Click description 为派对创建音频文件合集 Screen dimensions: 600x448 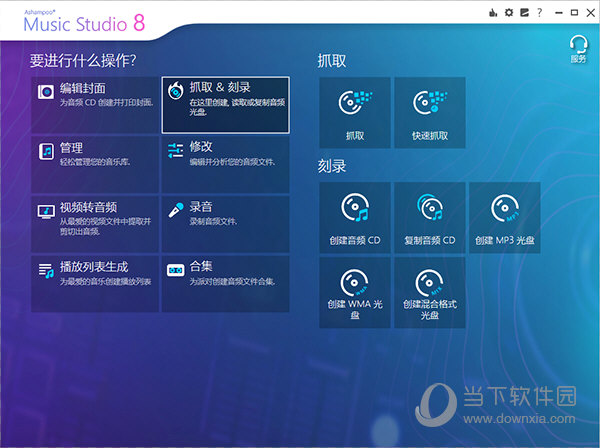232,282
